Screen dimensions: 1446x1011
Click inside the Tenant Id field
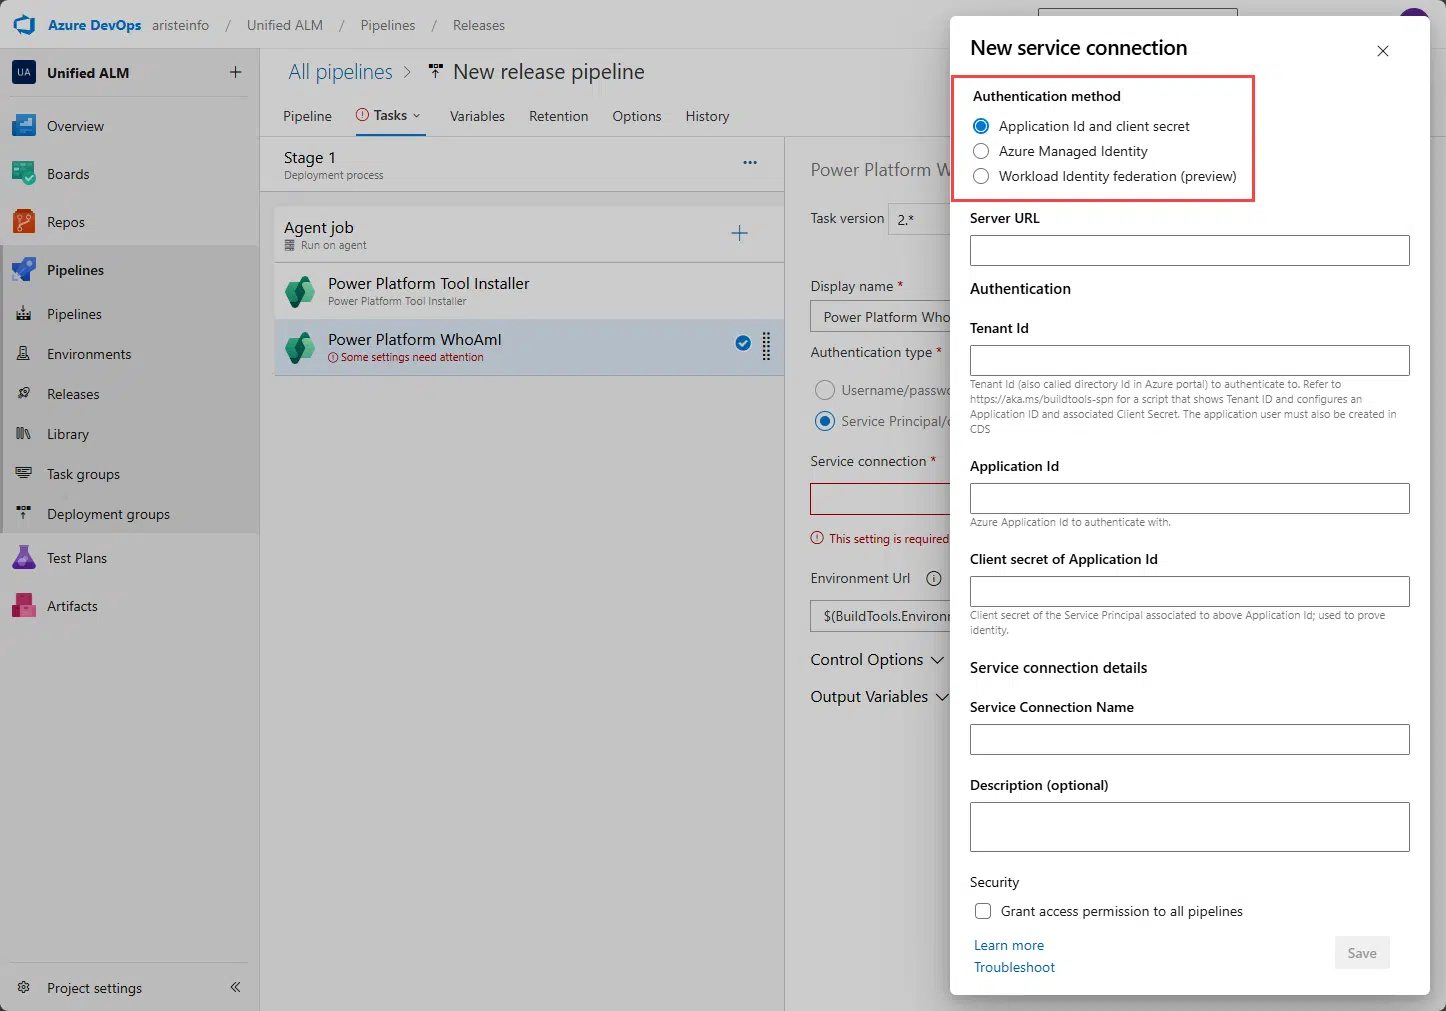pyautogui.click(x=1188, y=360)
